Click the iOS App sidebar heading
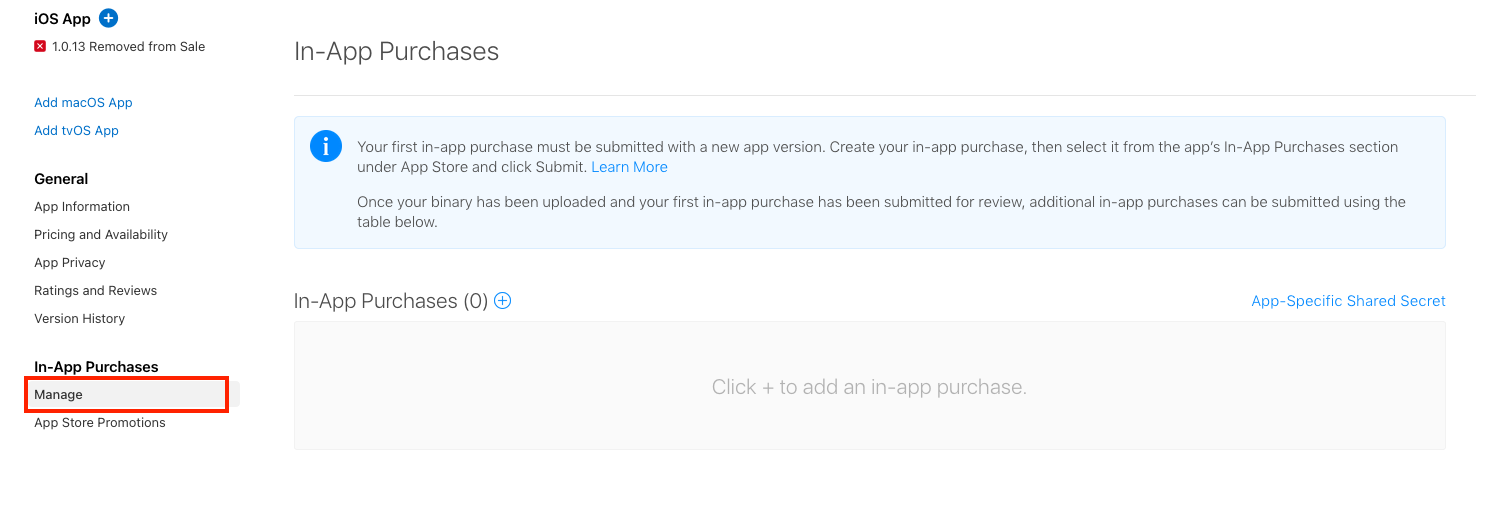 click(62, 18)
